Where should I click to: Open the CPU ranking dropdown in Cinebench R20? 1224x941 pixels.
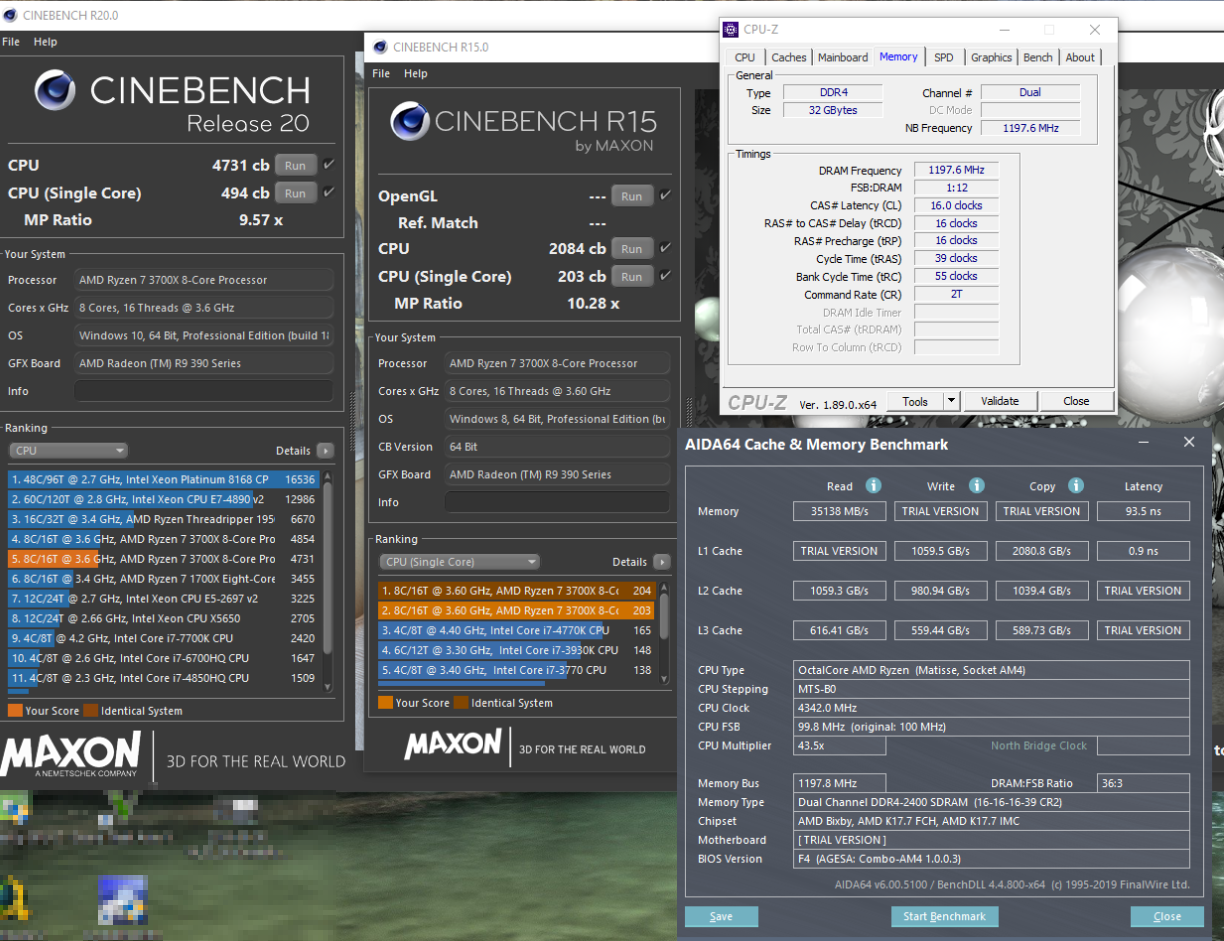[x=68, y=451]
